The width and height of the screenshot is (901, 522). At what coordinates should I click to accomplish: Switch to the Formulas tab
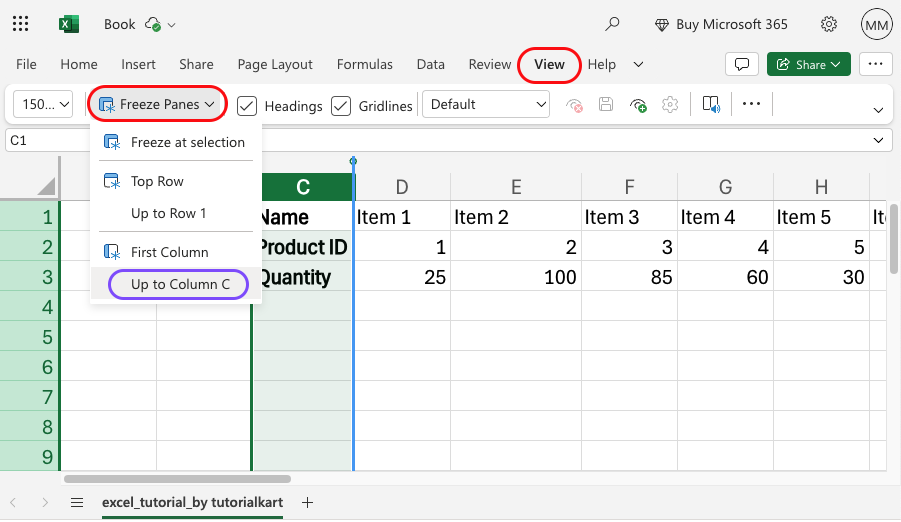tap(365, 64)
